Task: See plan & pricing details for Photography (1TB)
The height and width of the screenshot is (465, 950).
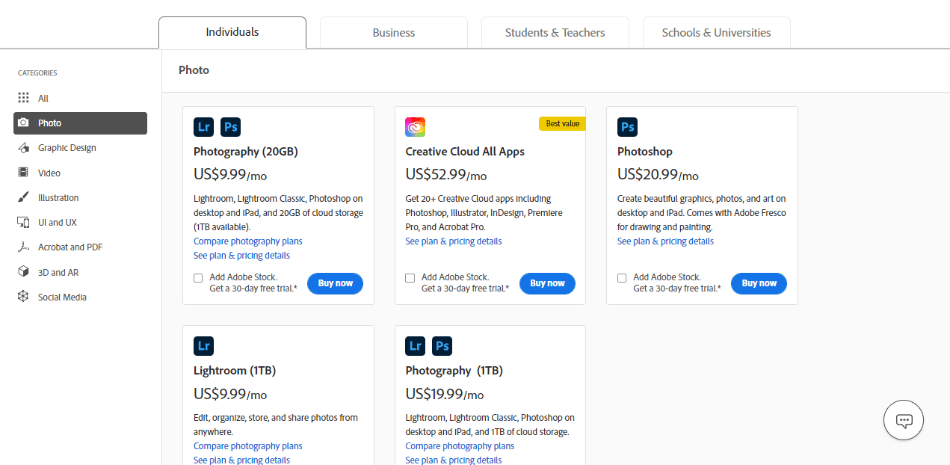Action: (453, 460)
